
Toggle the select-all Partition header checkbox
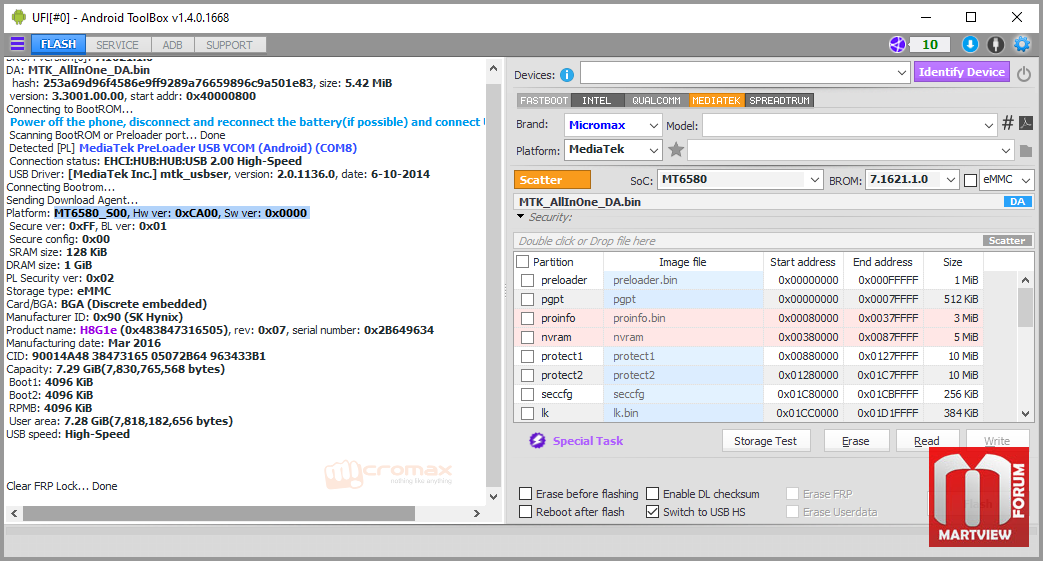(523, 262)
